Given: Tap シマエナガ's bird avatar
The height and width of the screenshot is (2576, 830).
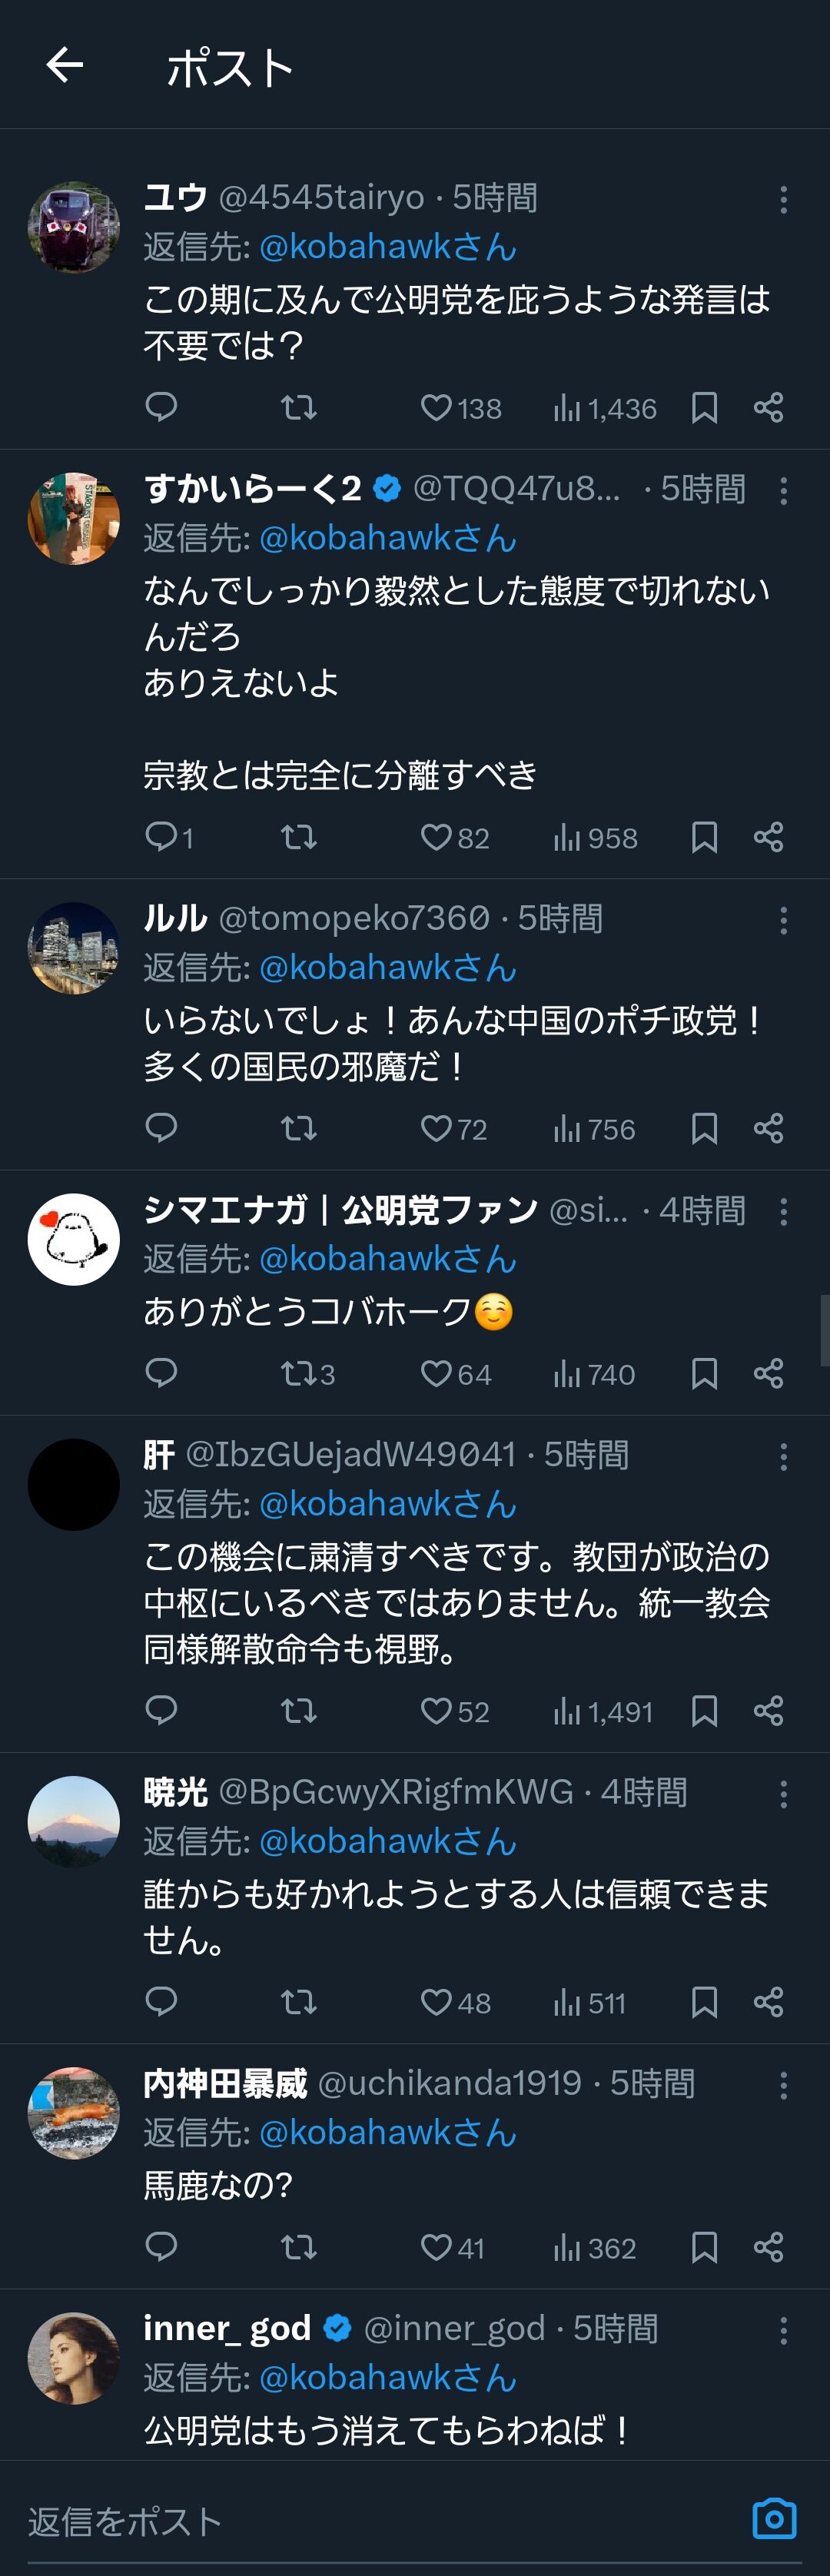Looking at the screenshot, I should (74, 1239).
